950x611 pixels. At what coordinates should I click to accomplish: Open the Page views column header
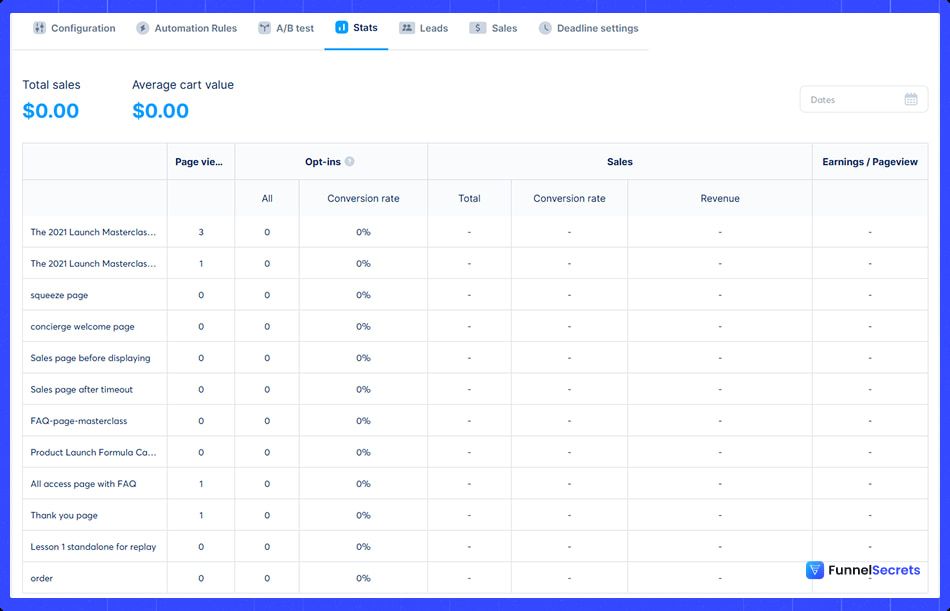click(201, 161)
